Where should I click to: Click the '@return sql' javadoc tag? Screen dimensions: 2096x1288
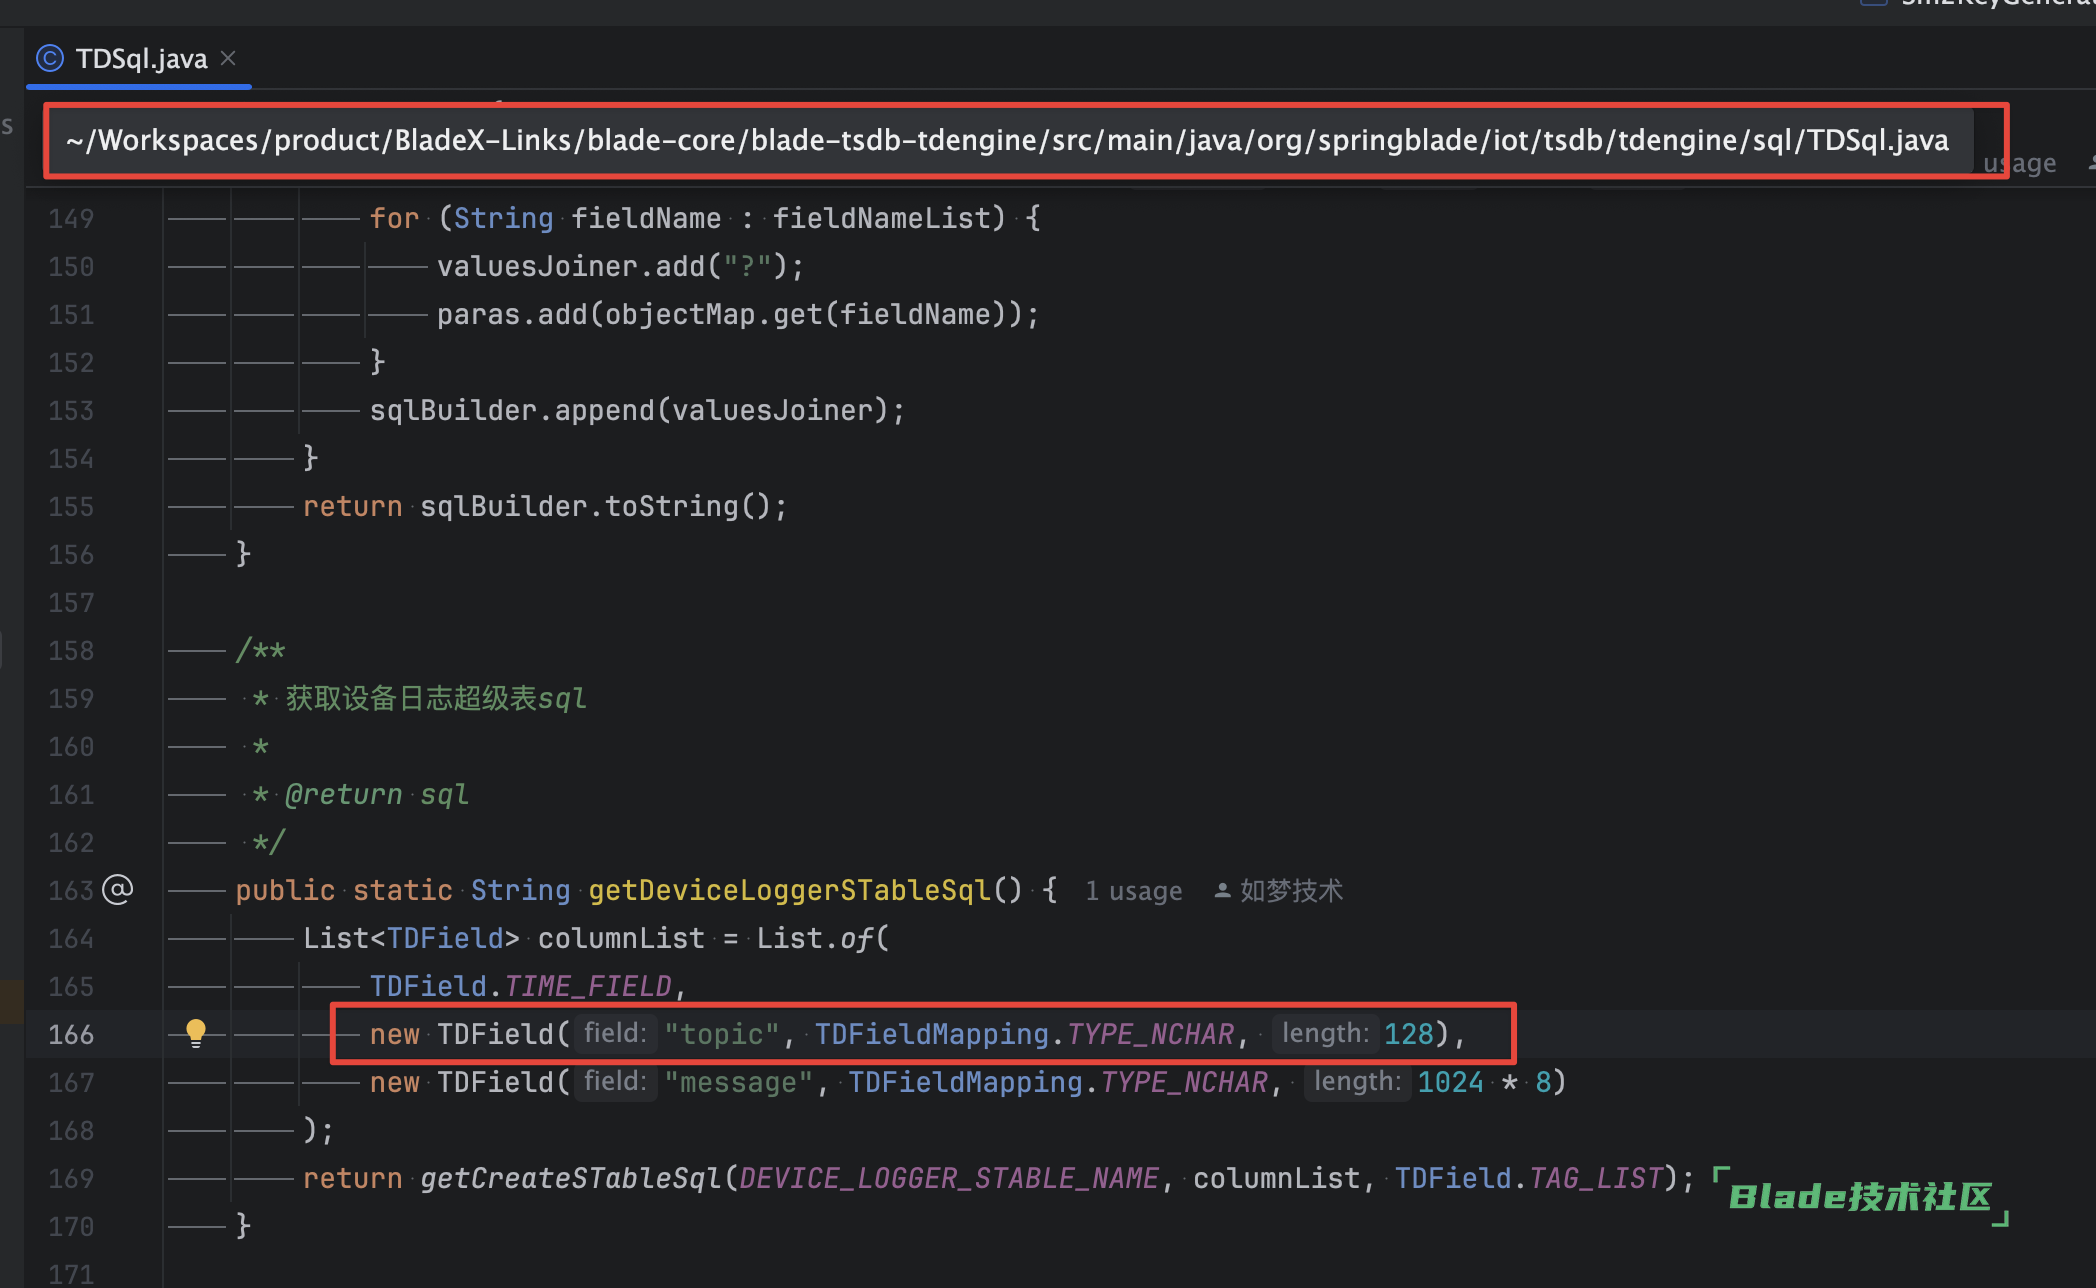click(377, 794)
